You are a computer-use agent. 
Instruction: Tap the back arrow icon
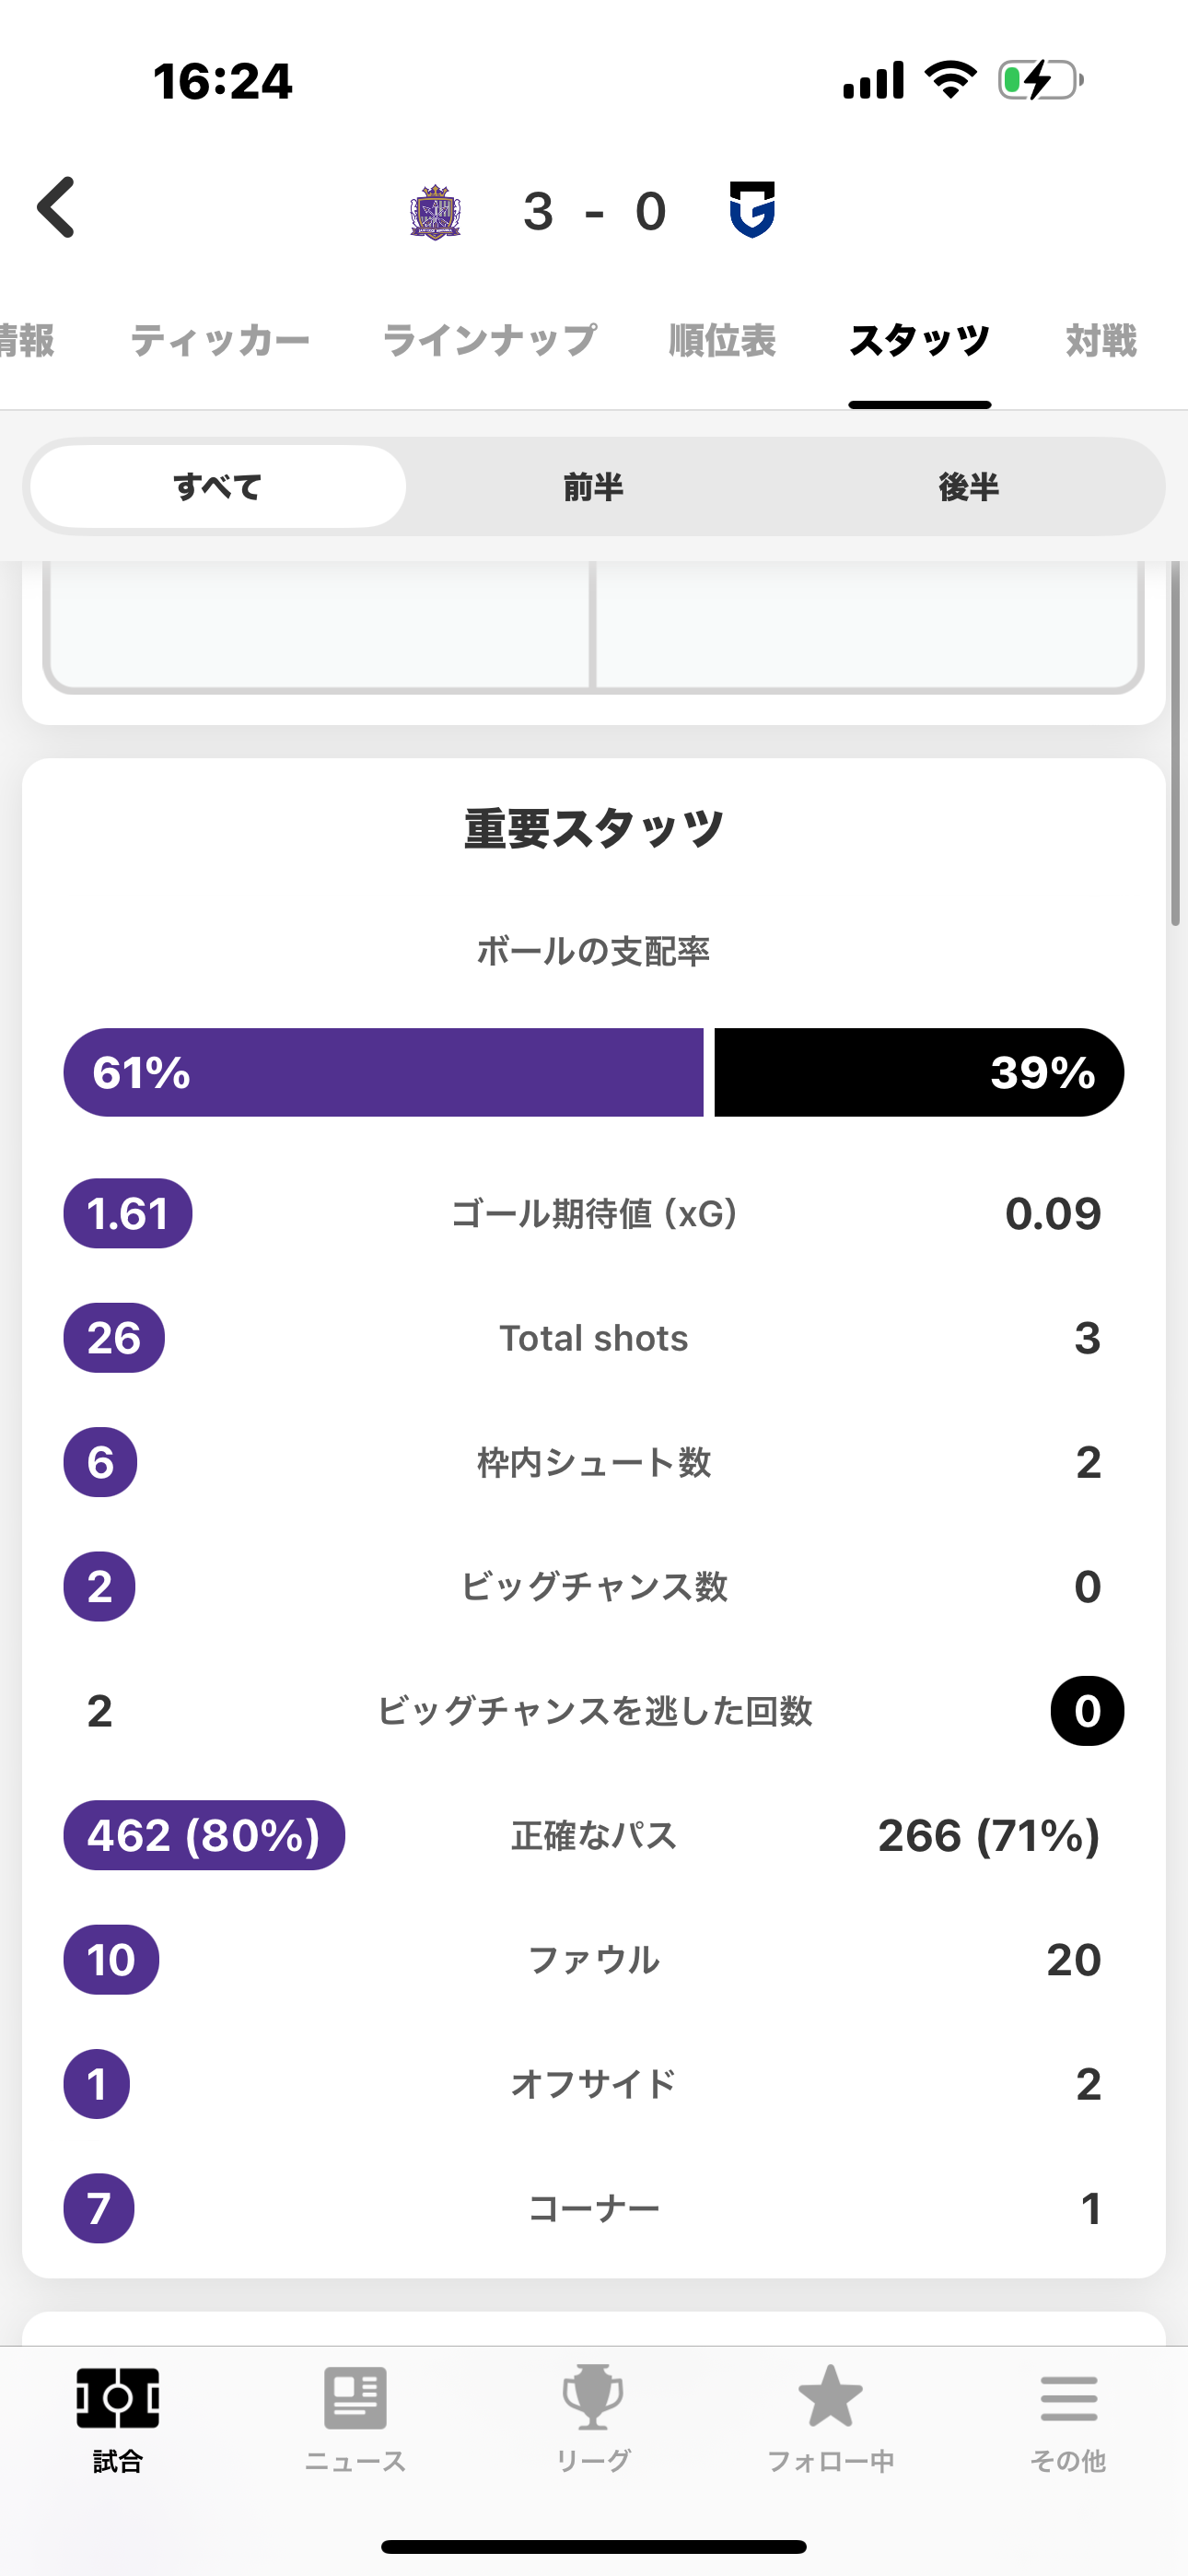pyautogui.click(x=57, y=208)
